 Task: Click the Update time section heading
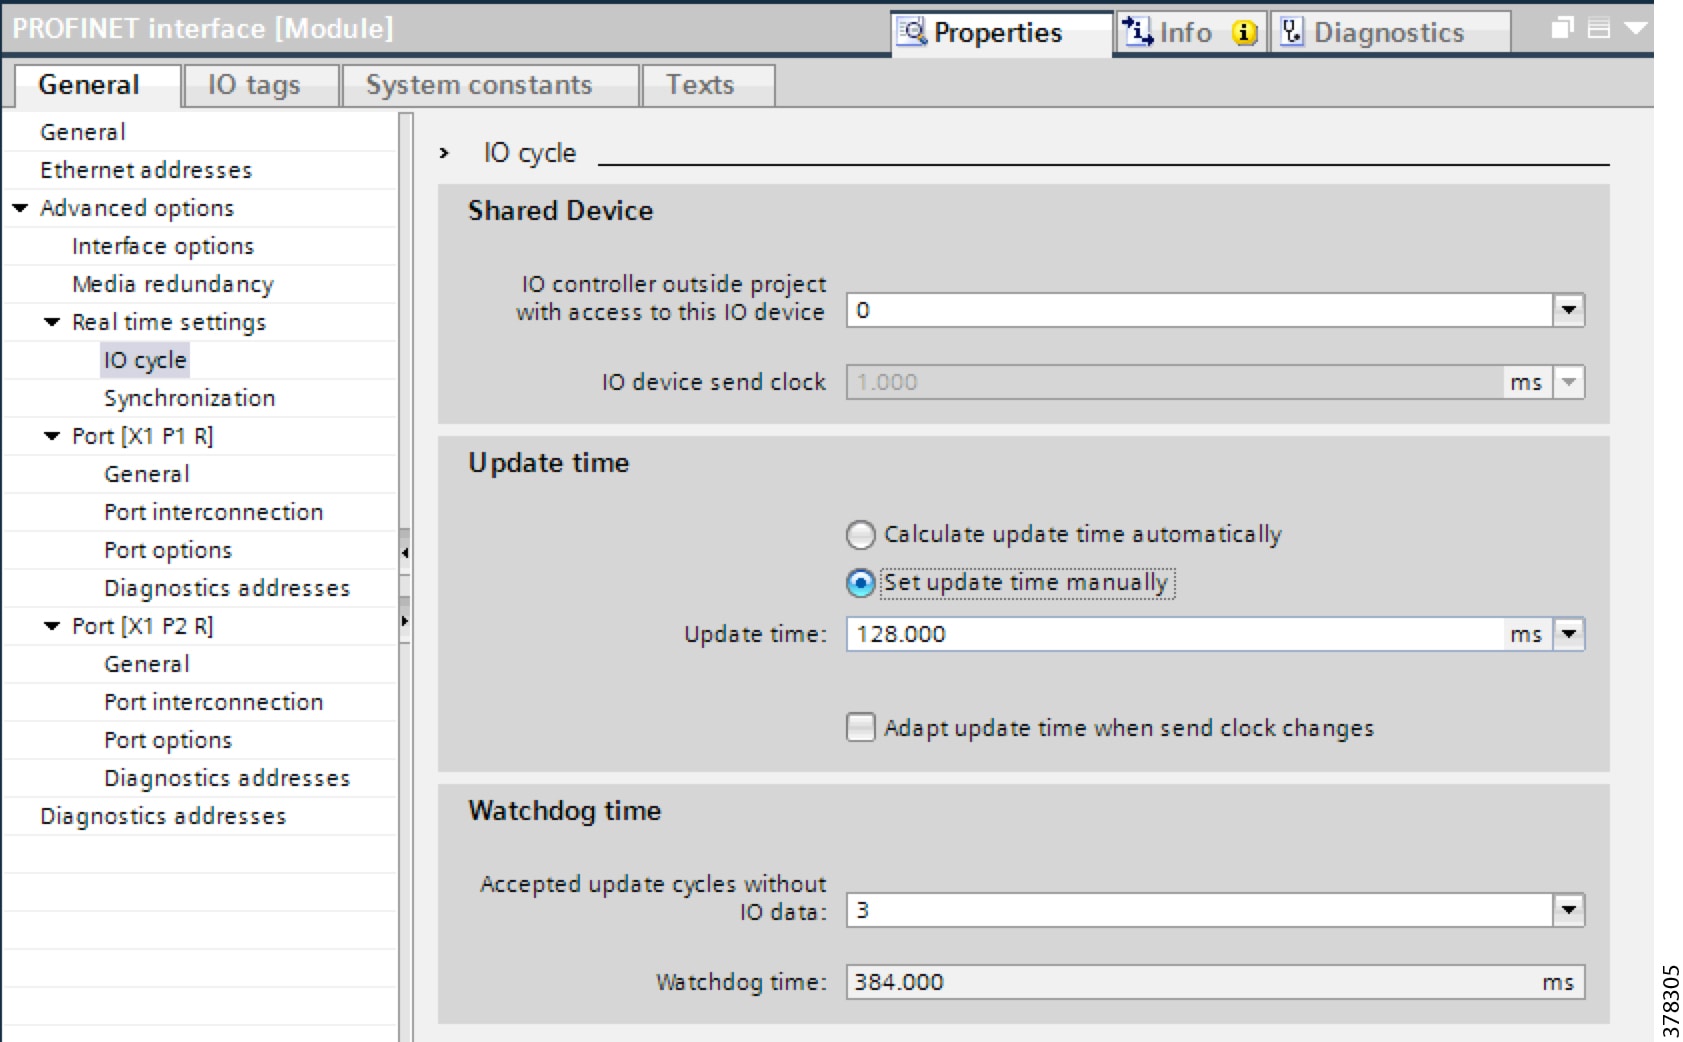coord(548,463)
